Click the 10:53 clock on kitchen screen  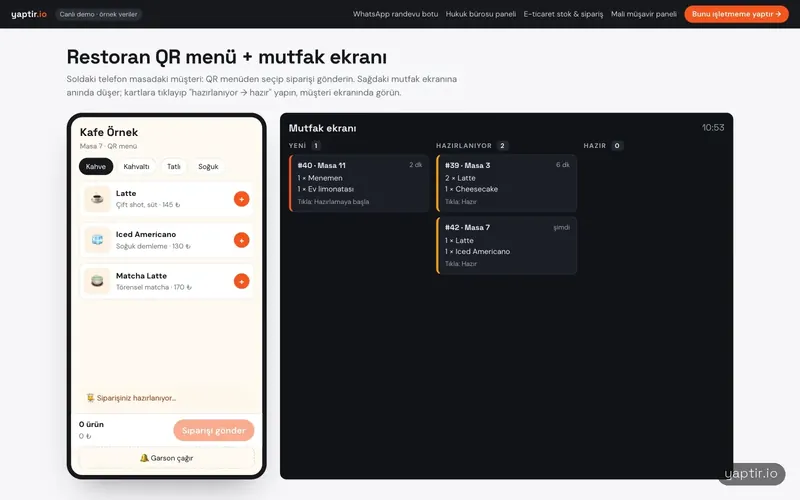click(713, 128)
